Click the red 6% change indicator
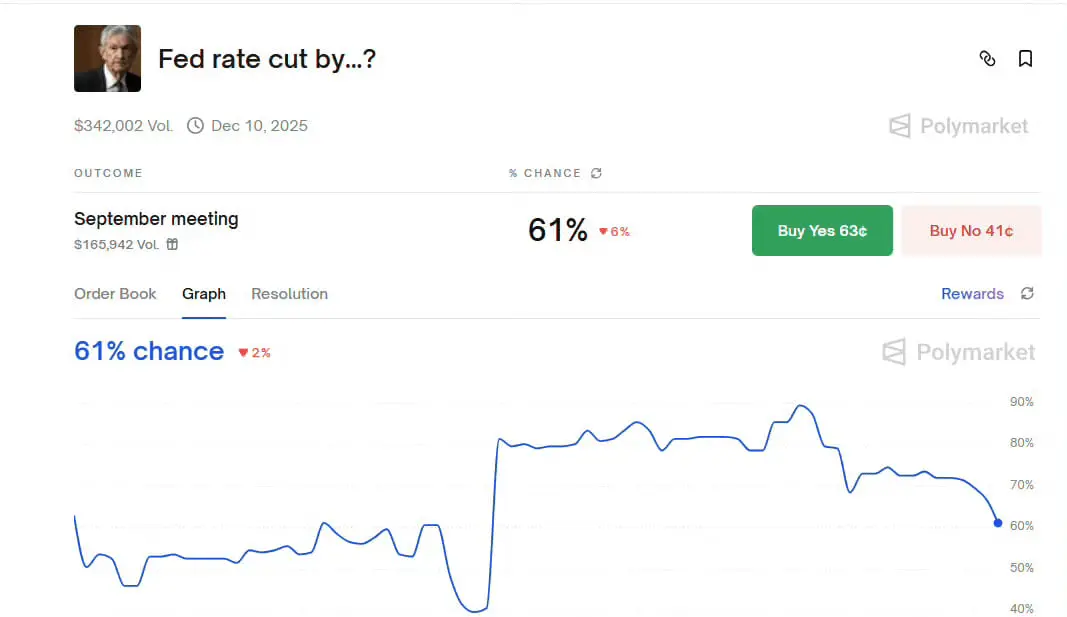The width and height of the screenshot is (1067, 617). pos(614,231)
